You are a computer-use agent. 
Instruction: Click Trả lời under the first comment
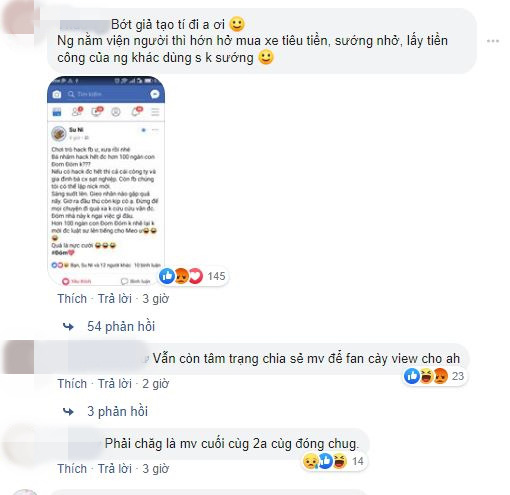115,299
